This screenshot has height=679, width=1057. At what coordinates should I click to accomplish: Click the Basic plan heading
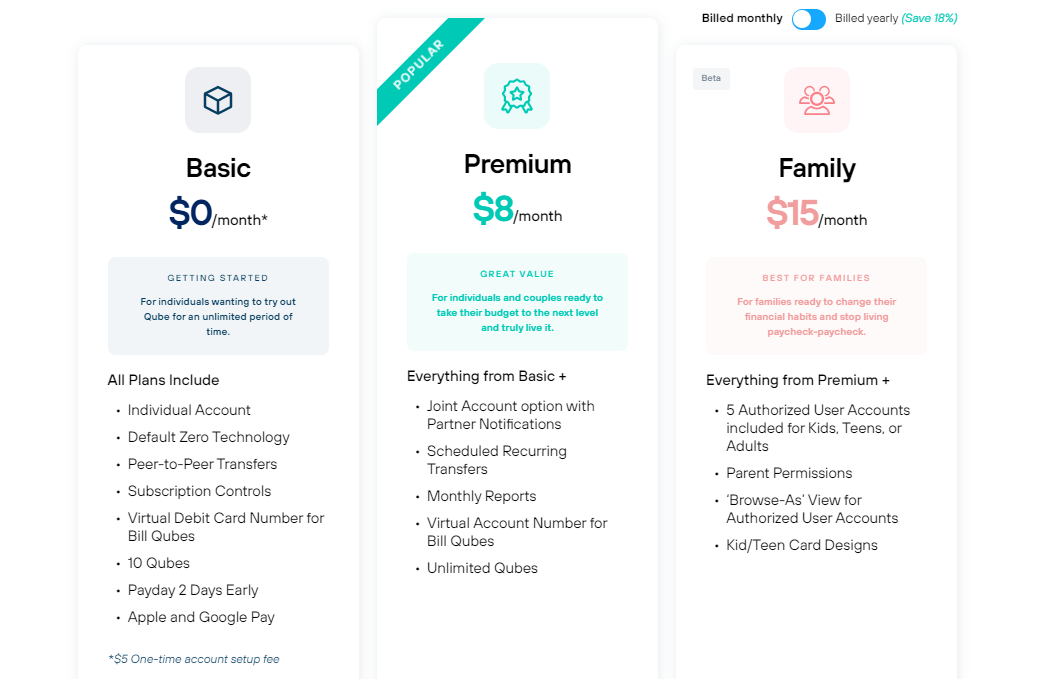[x=218, y=168]
